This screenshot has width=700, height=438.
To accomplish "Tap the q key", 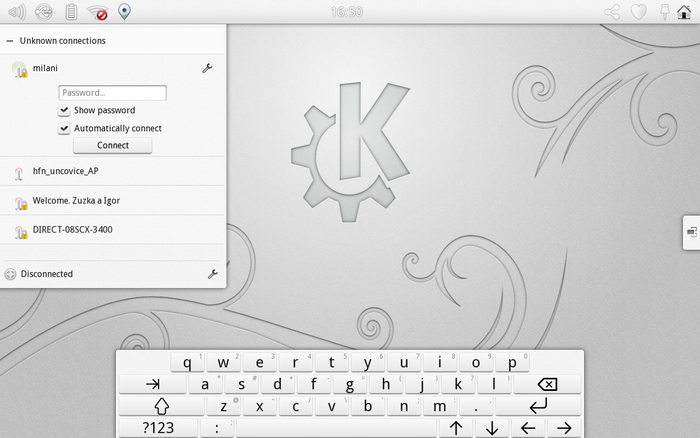I will click(188, 362).
